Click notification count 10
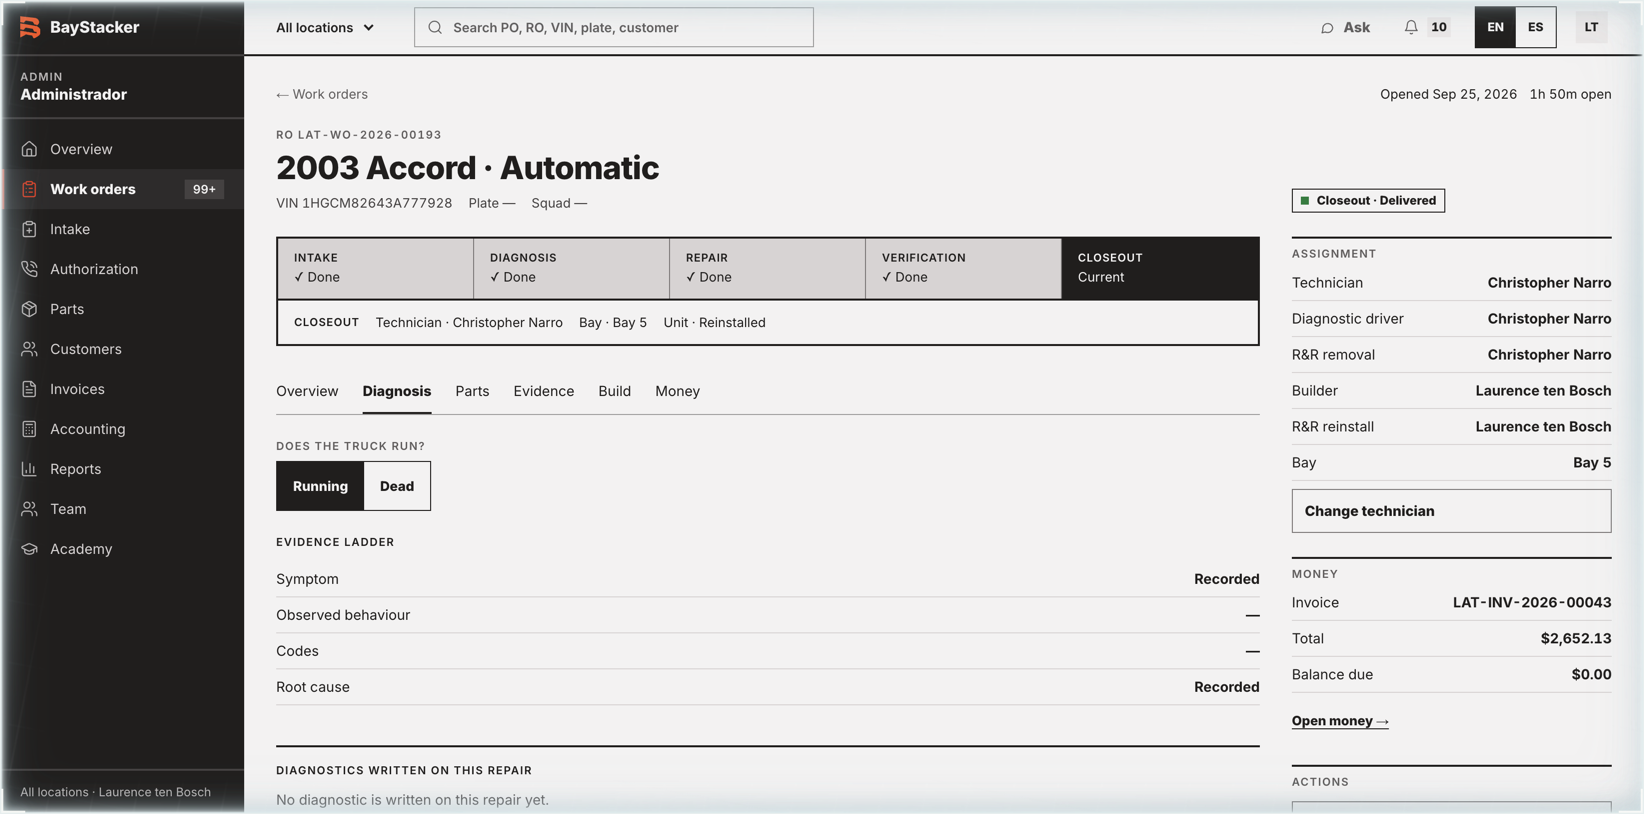The image size is (1644, 814). pyautogui.click(x=1438, y=27)
